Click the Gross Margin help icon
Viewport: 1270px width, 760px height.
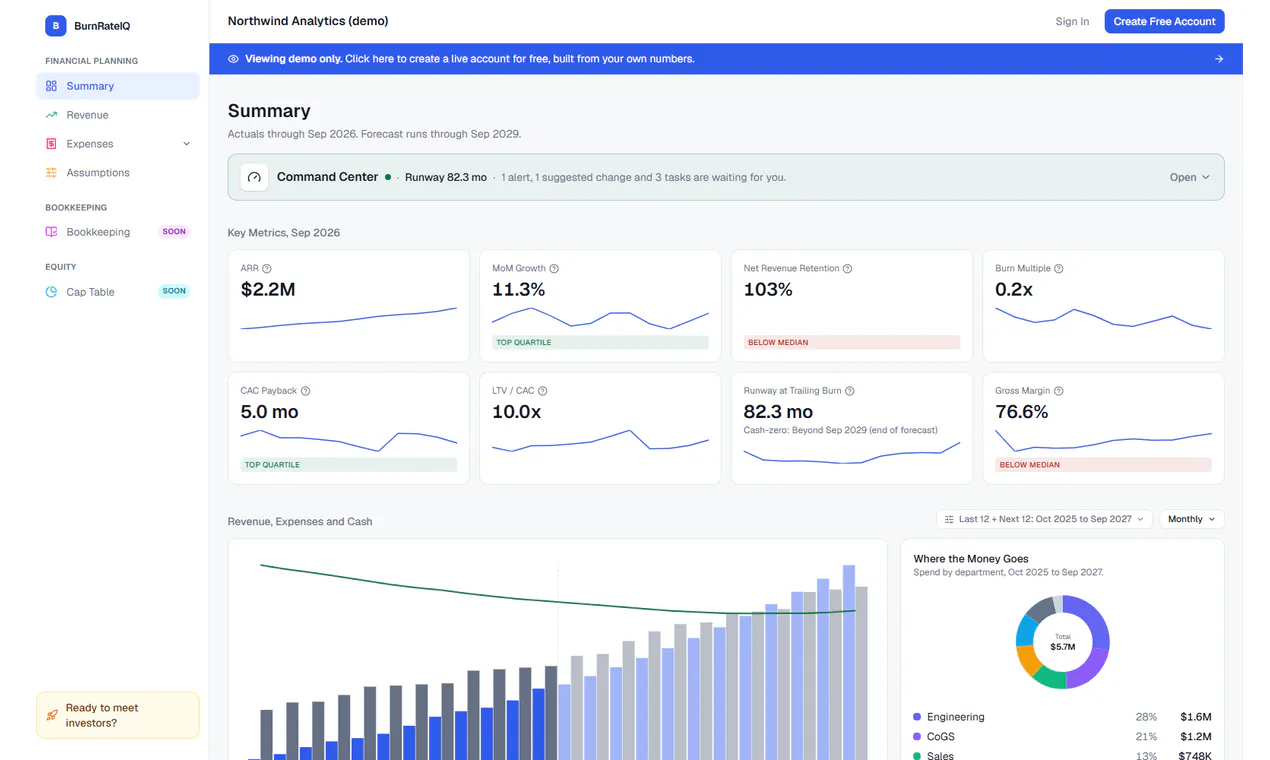(x=1059, y=391)
